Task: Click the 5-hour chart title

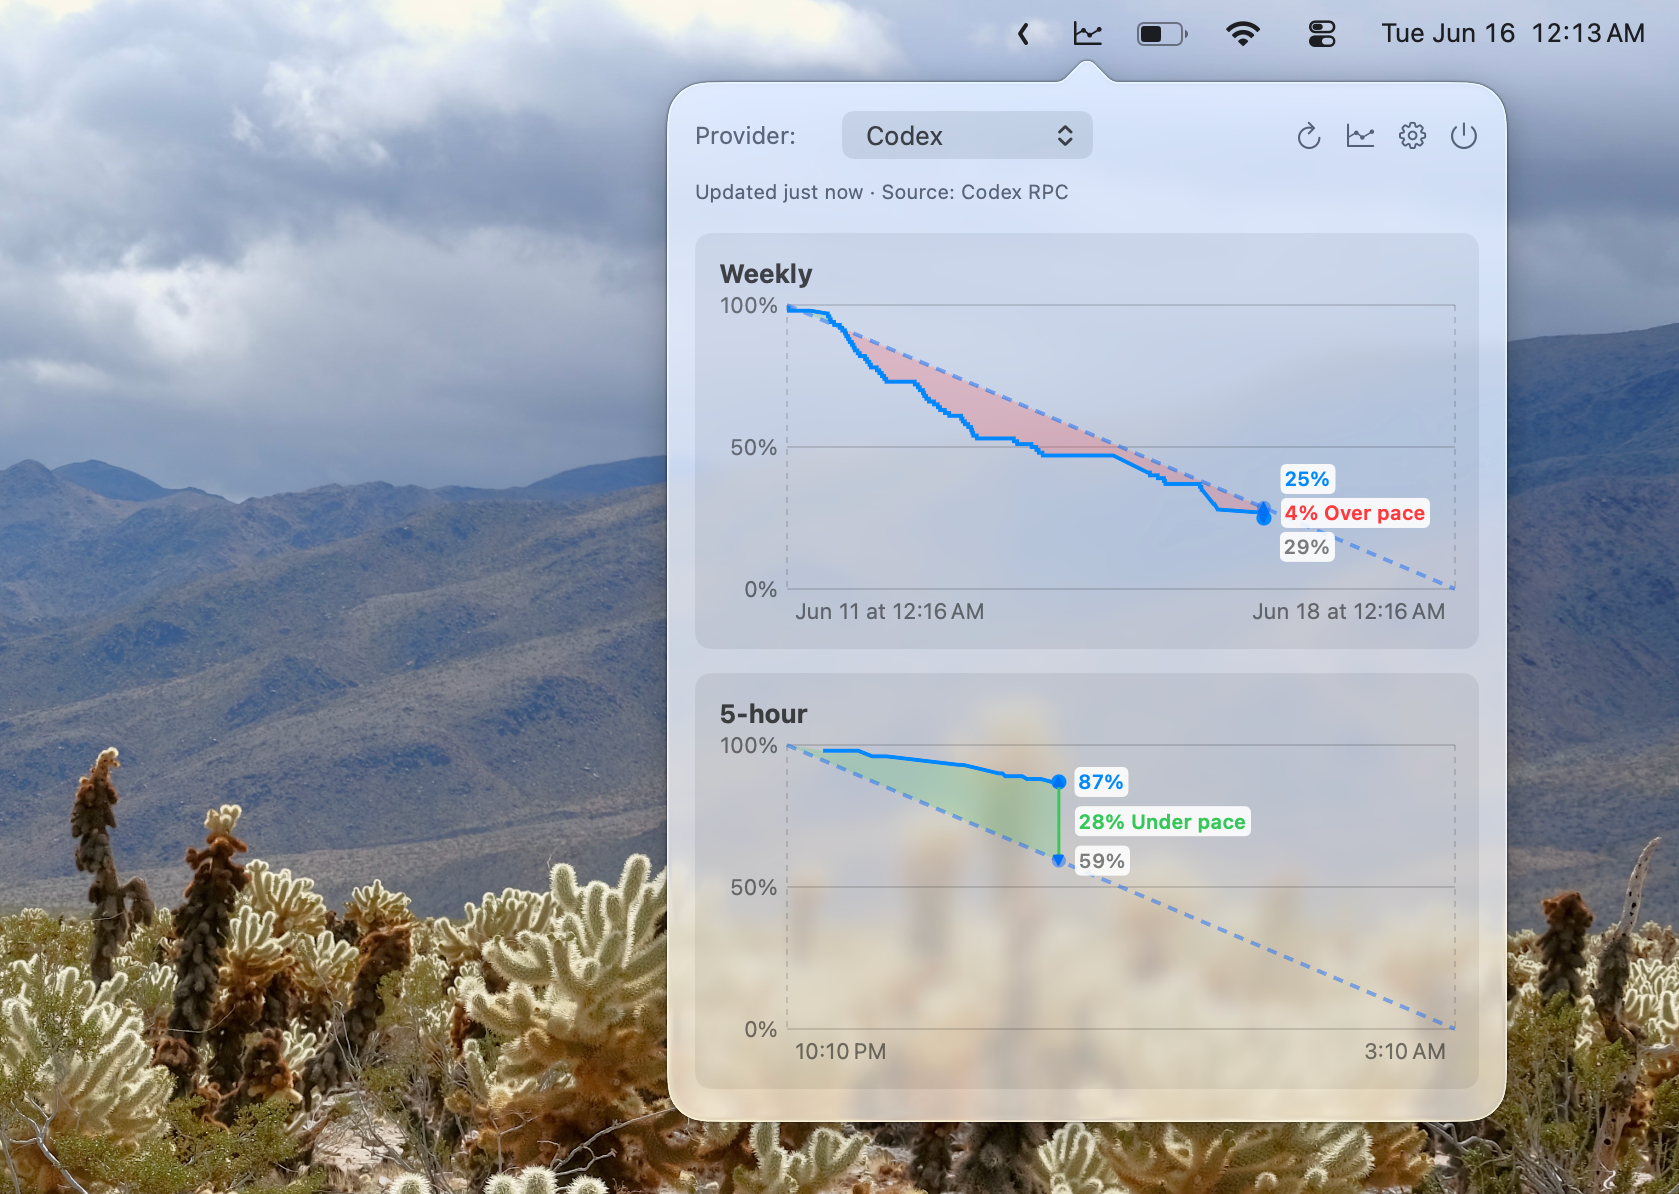Action: point(763,714)
